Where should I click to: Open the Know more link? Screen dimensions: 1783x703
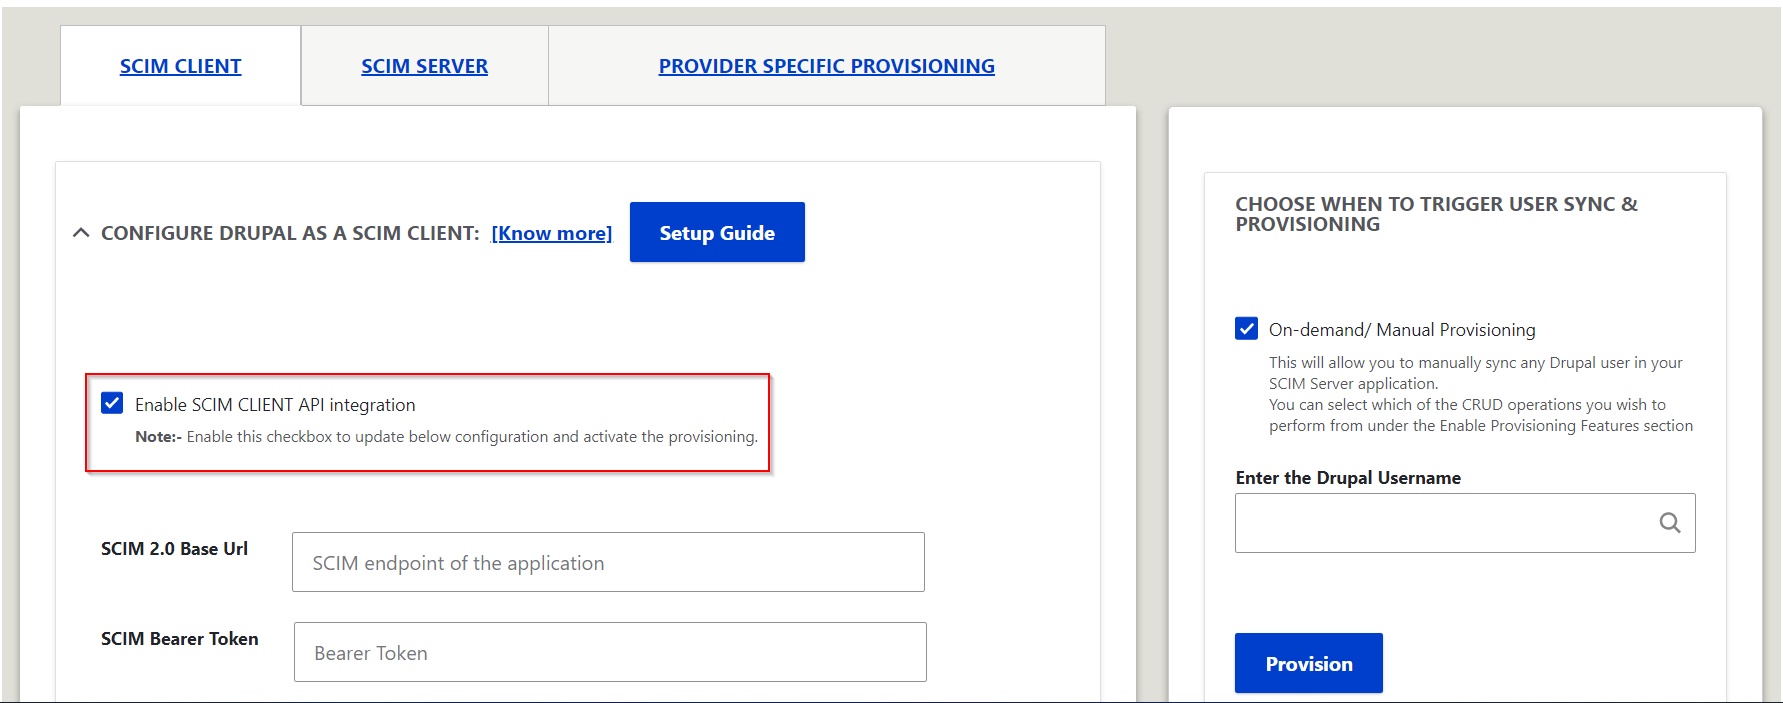[x=551, y=232]
